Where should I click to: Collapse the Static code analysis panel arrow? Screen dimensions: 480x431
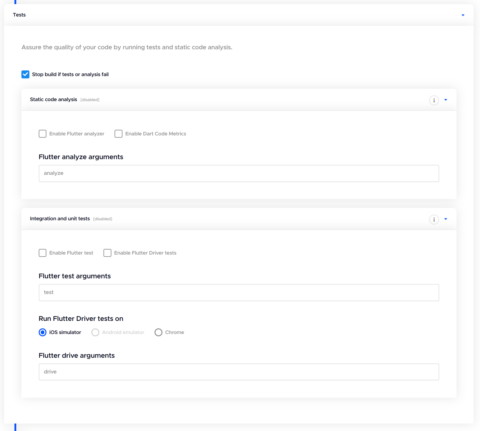coord(446,100)
